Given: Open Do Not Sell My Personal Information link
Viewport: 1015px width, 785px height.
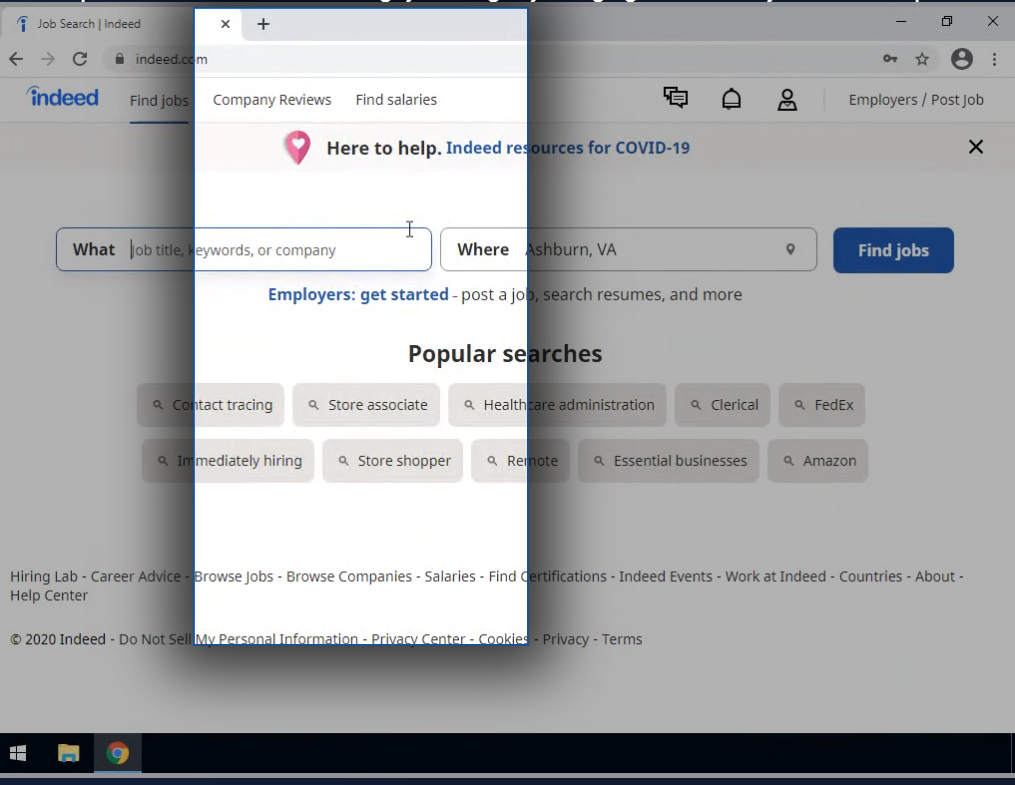Looking at the screenshot, I should pos(238,639).
